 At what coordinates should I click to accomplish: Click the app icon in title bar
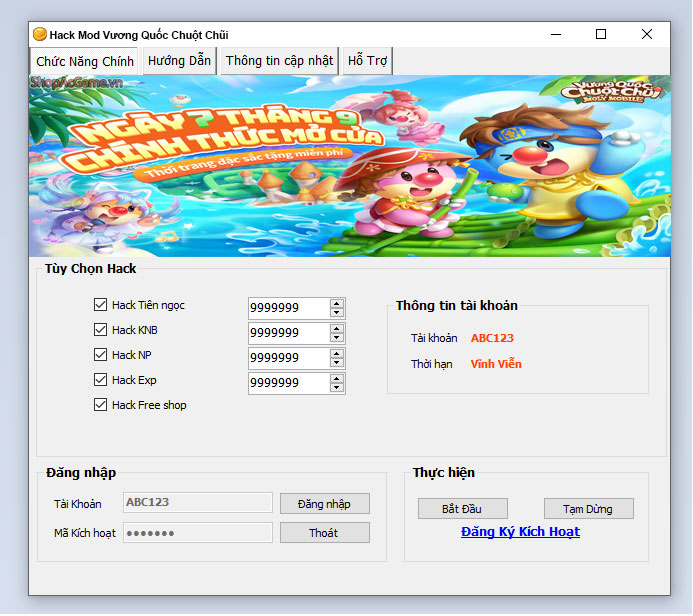click(x=40, y=34)
